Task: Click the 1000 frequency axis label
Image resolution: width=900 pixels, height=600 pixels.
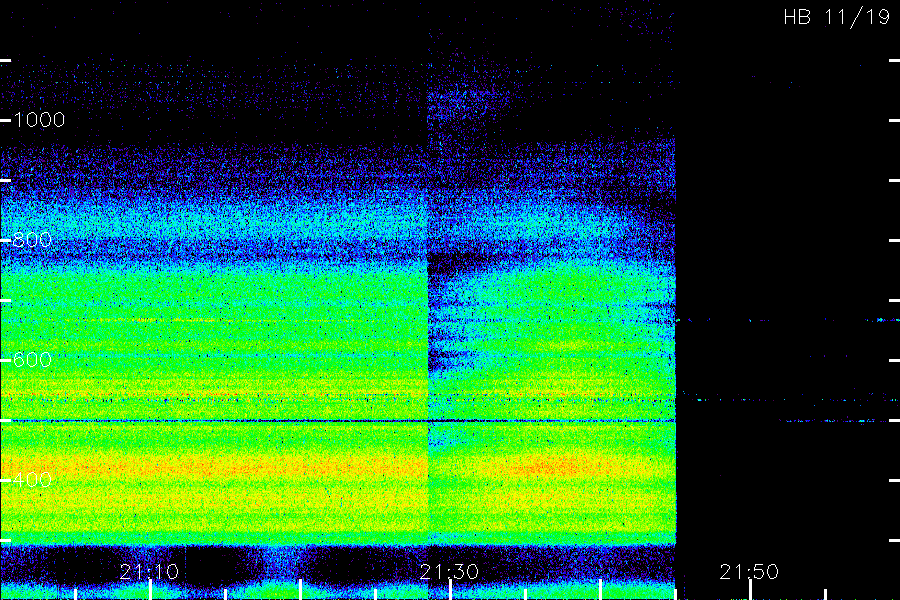Action: click(x=39, y=119)
